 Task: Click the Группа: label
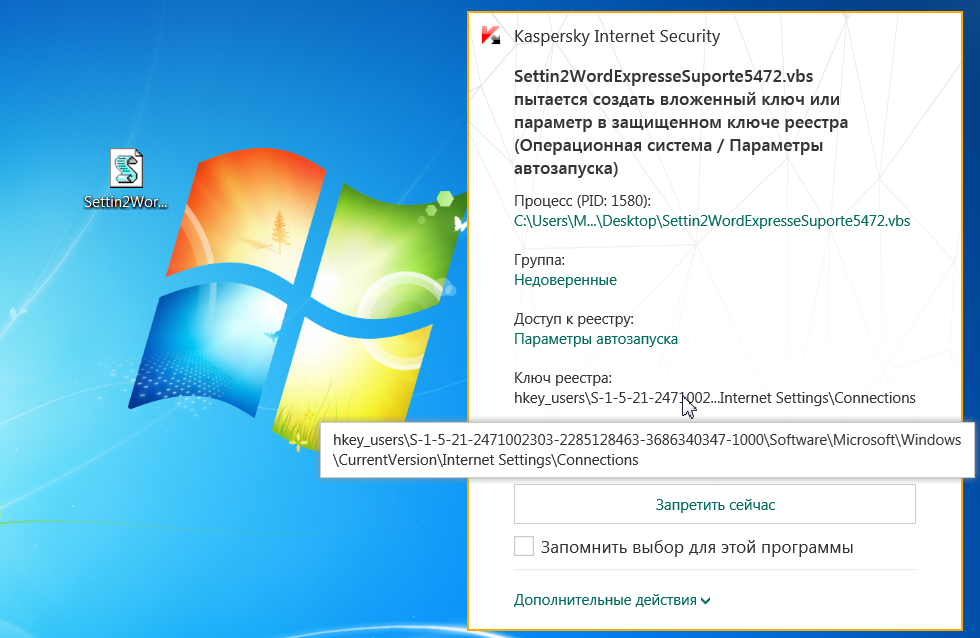point(539,260)
